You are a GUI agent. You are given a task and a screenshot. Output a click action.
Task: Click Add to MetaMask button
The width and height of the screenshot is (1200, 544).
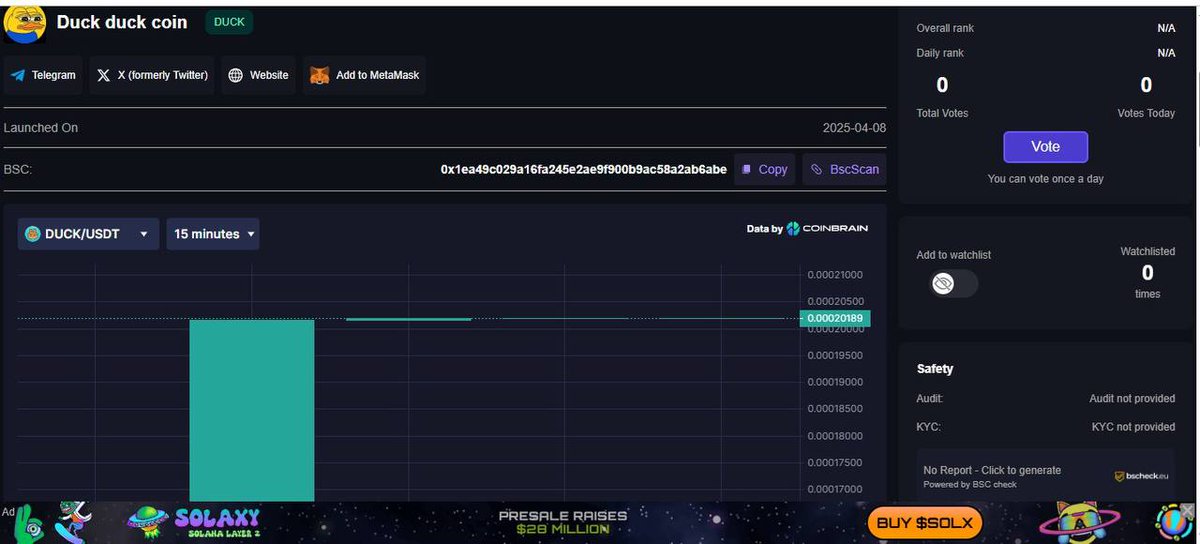click(x=365, y=75)
